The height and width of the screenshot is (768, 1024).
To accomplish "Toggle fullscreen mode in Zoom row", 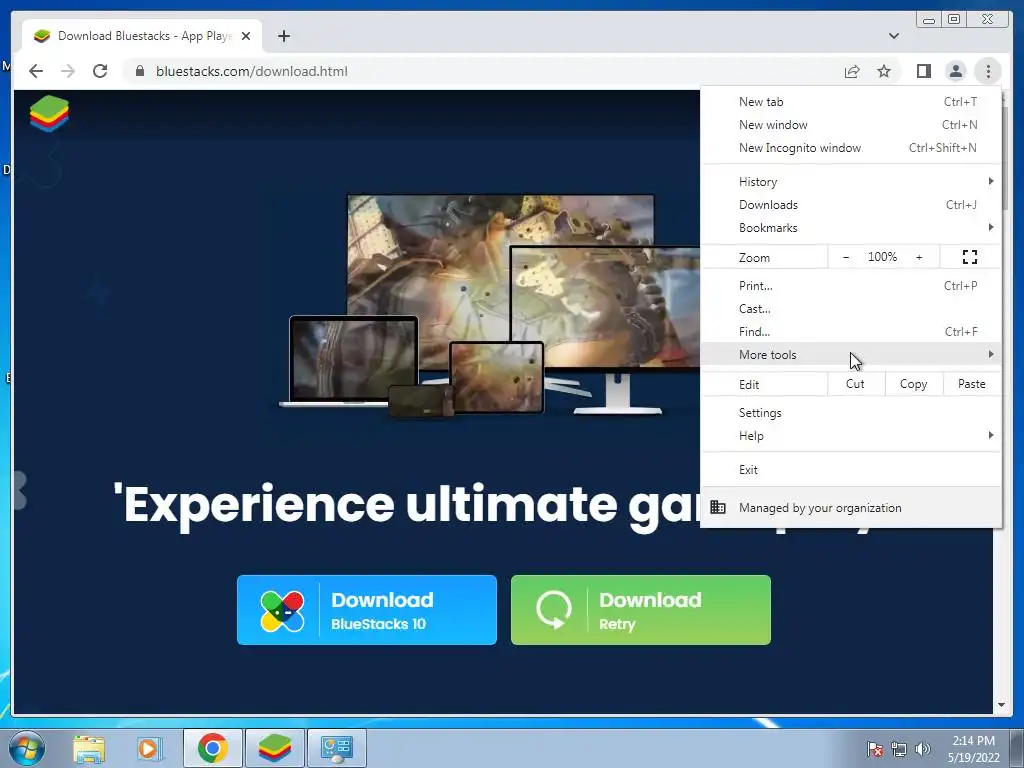I will 970,257.
